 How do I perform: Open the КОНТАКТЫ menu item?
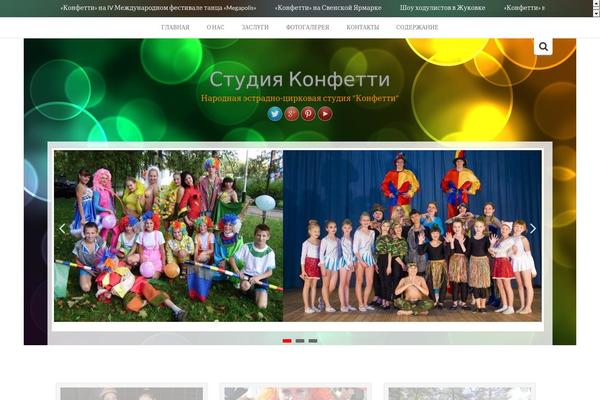tap(363, 27)
